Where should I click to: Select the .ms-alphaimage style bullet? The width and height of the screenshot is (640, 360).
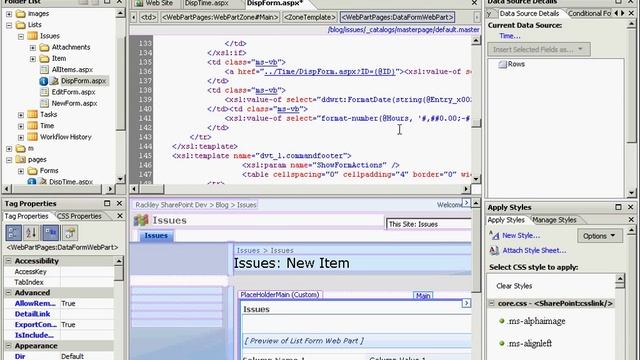click(x=502, y=321)
